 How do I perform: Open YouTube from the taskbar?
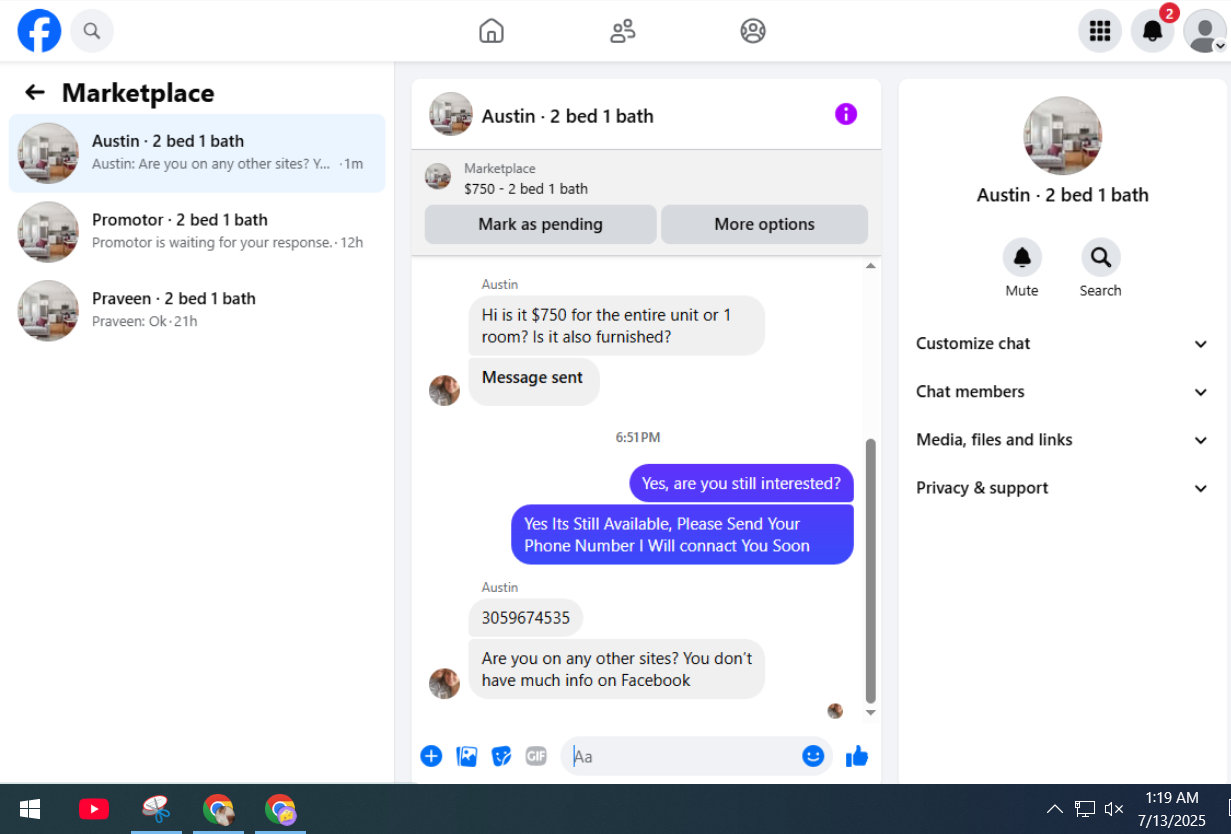94,809
